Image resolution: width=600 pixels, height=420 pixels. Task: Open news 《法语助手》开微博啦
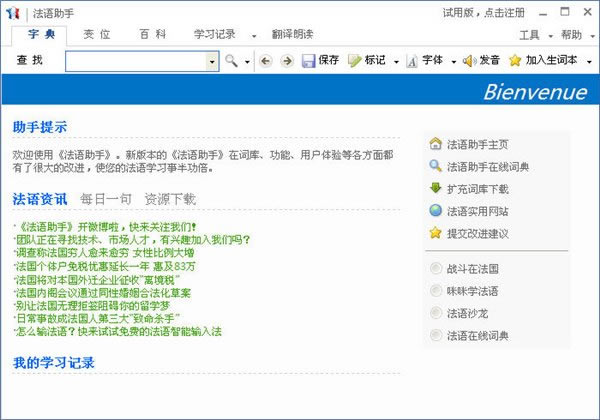tap(107, 227)
